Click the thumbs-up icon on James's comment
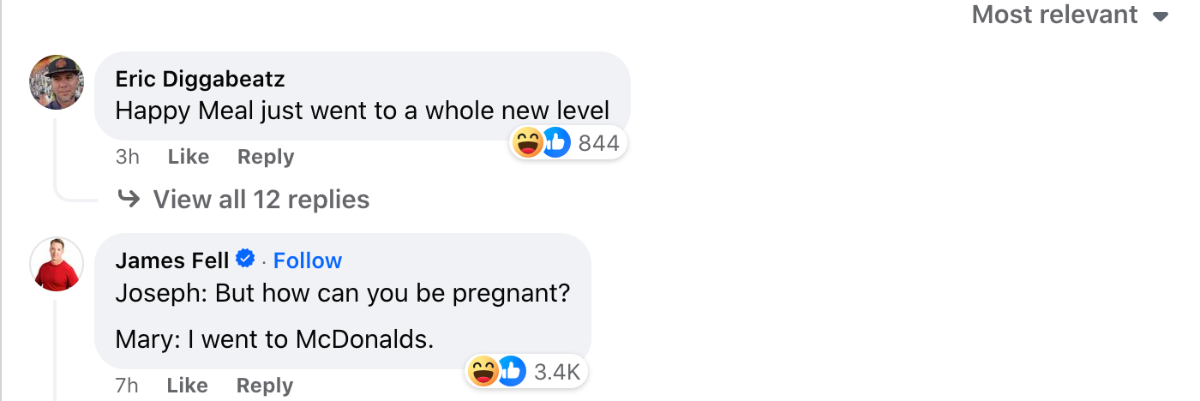 pos(510,371)
